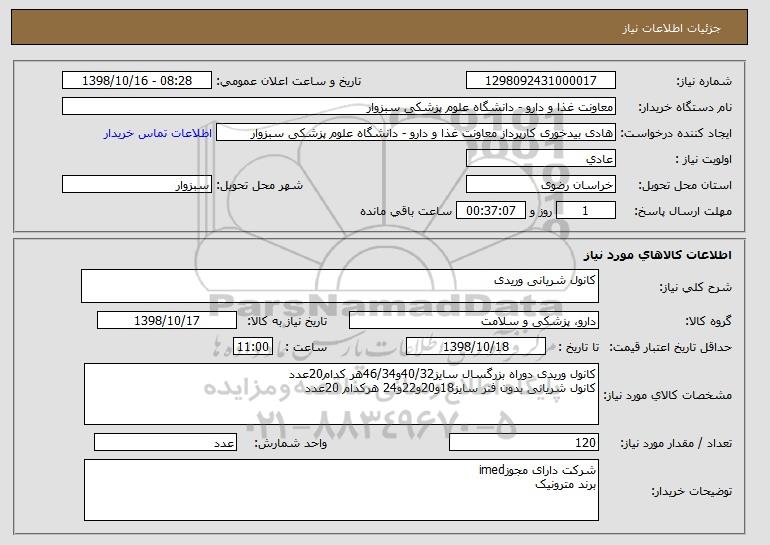Click the ساعت field showing 11:00
Viewport: 770px width, 545px height.
pyautogui.click(x=253, y=347)
